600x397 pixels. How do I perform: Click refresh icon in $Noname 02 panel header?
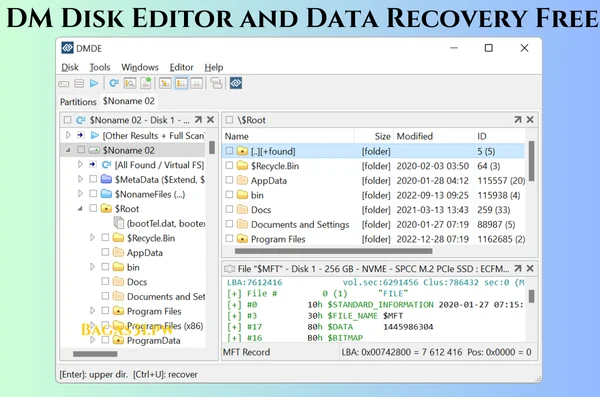pos(80,120)
